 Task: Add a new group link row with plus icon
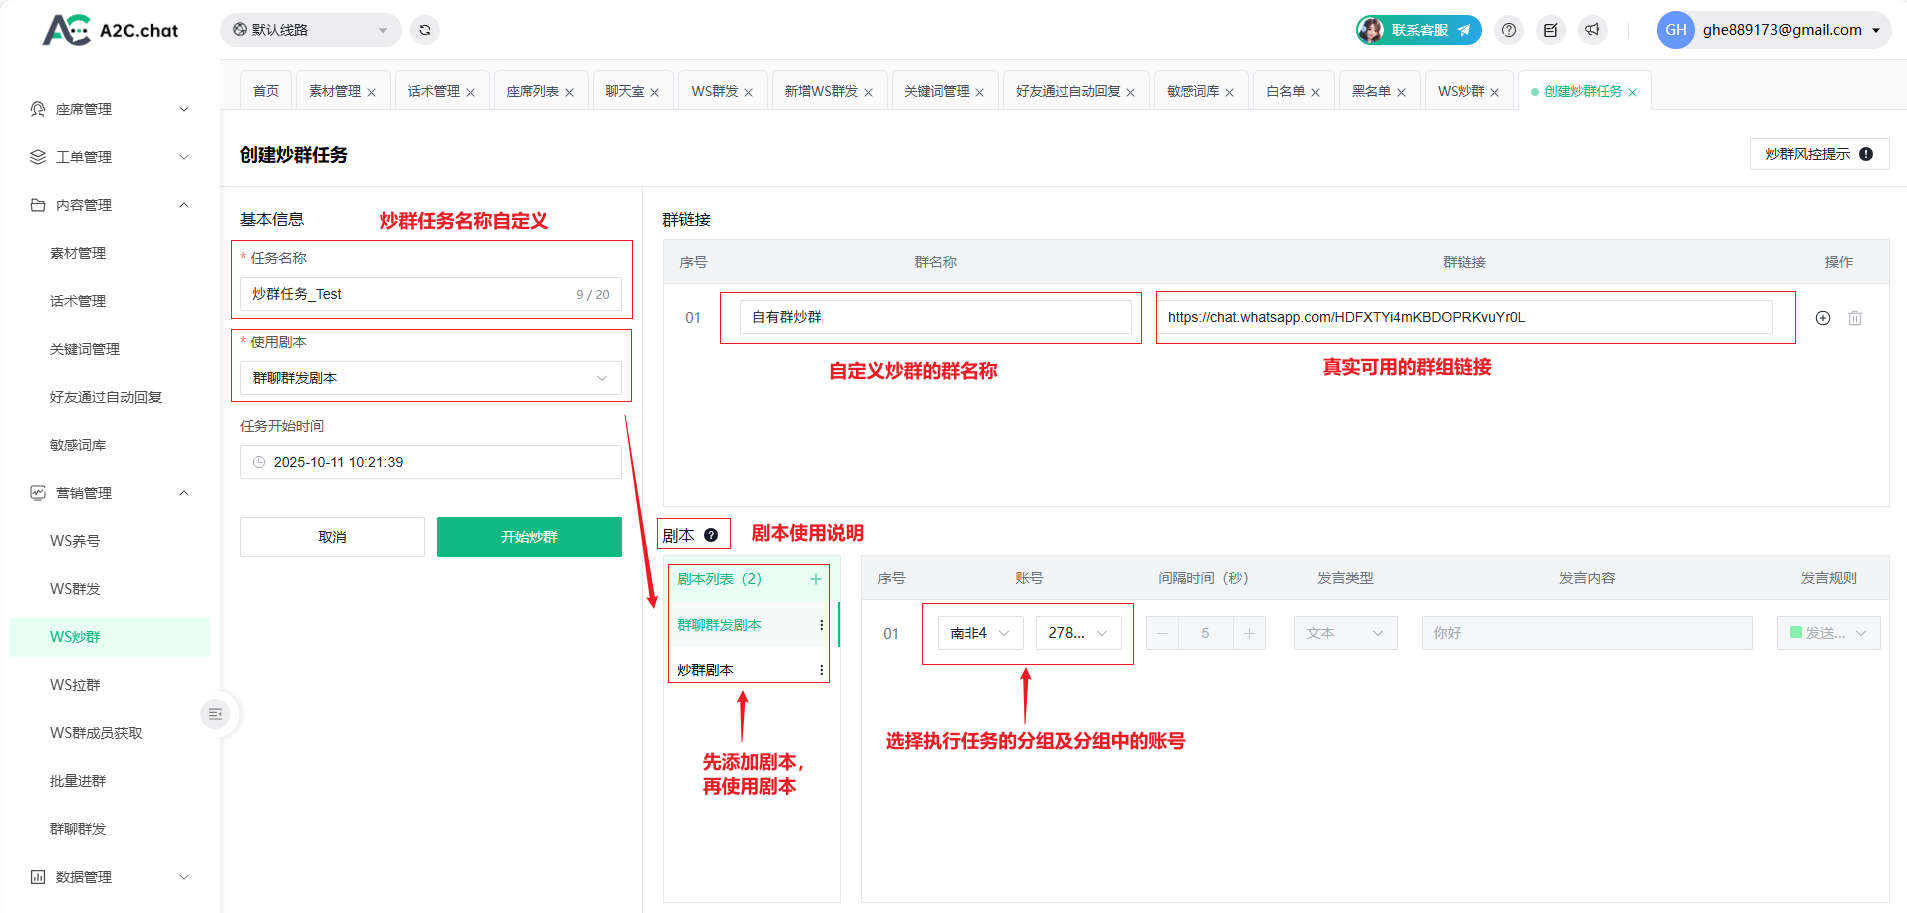(1823, 318)
